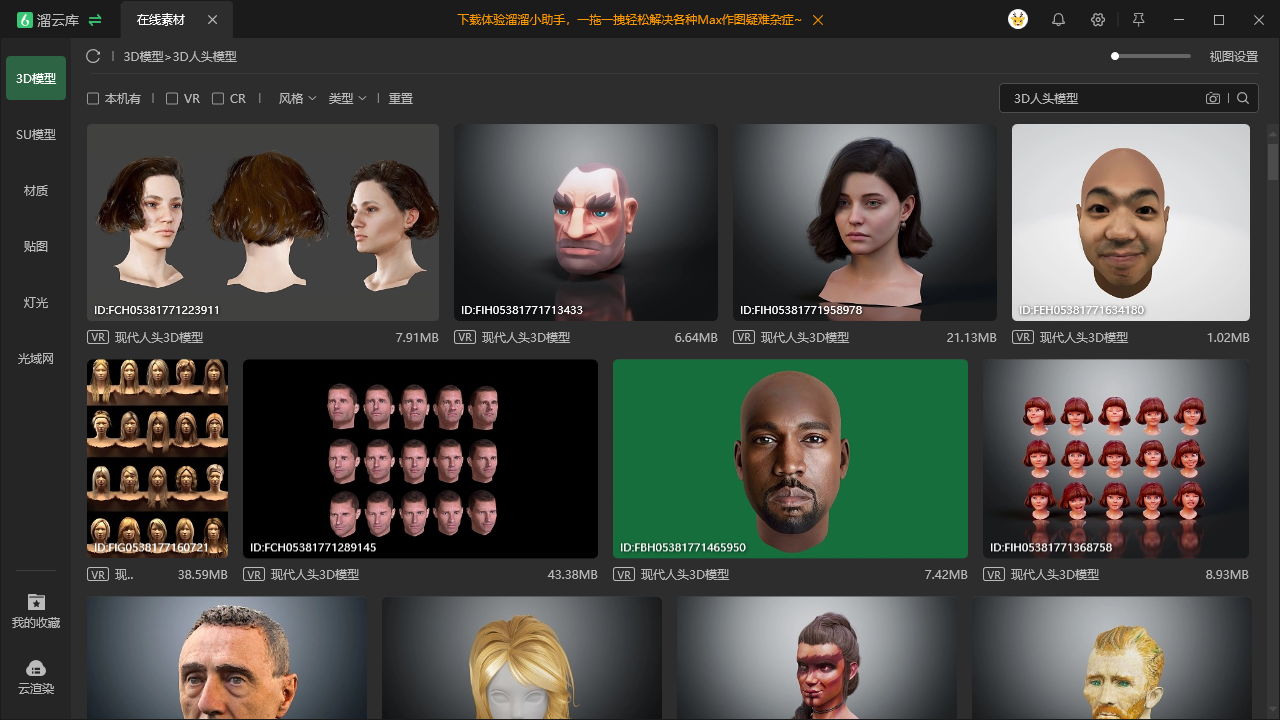The width and height of the screenshot is (1280, 720).
Task: Open gray-haired man head thumbnail
Action: click(x=227, y=658)
